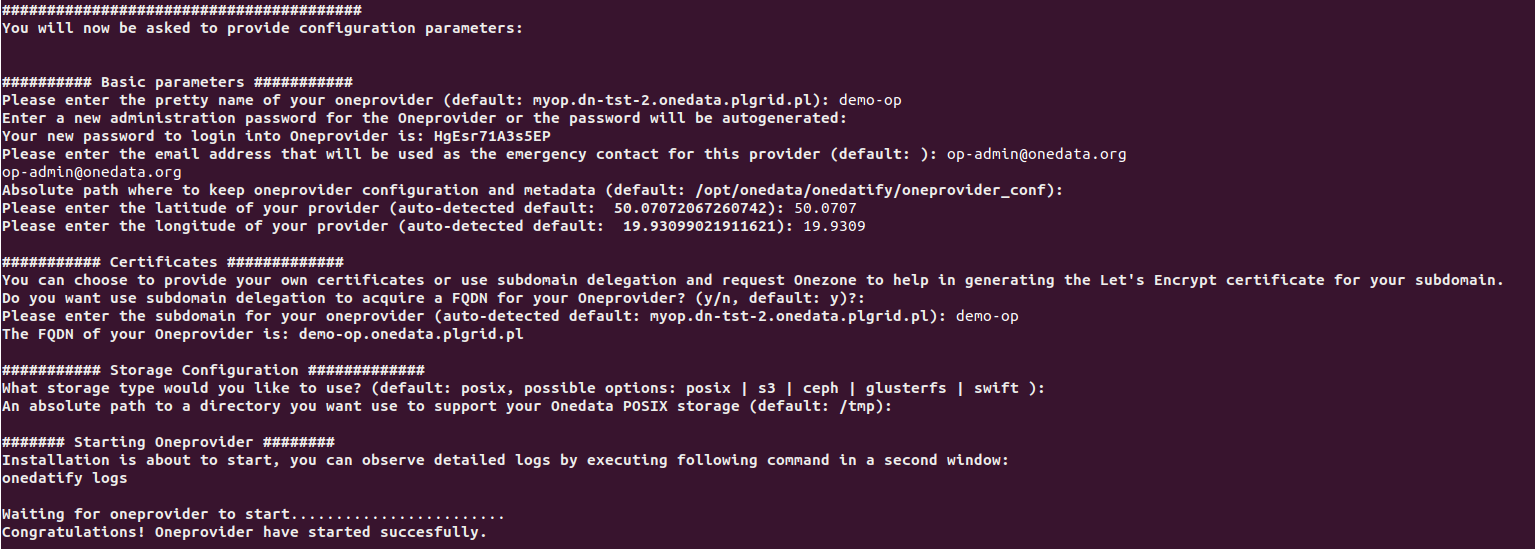Screen dimensions: 1535x549
Task: Click the FQDN demo-op.onedata.plgrid.pl
Action: (410, 334)
